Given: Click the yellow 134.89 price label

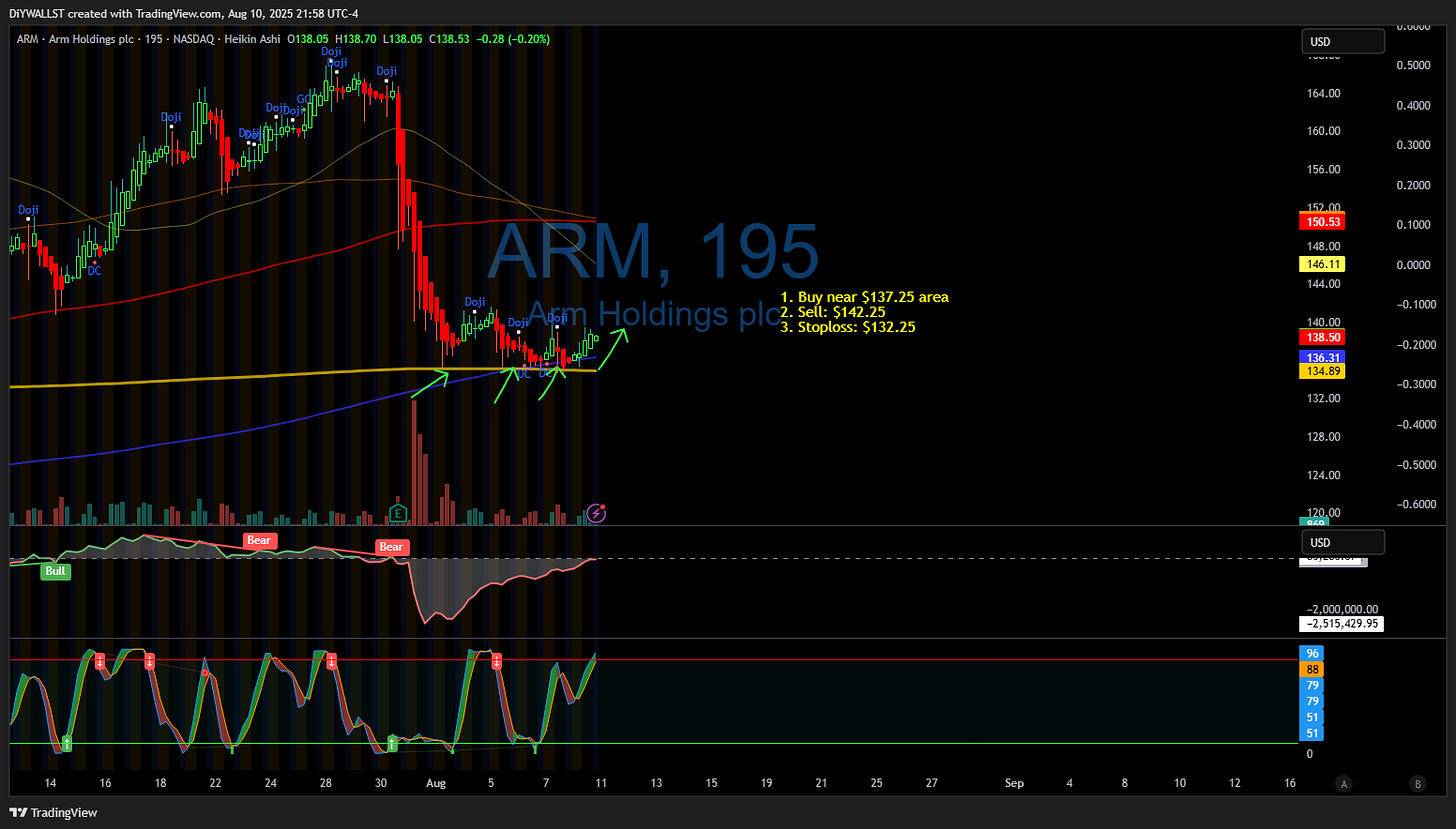Looking at the screenshot, I should coord(1321,371).
